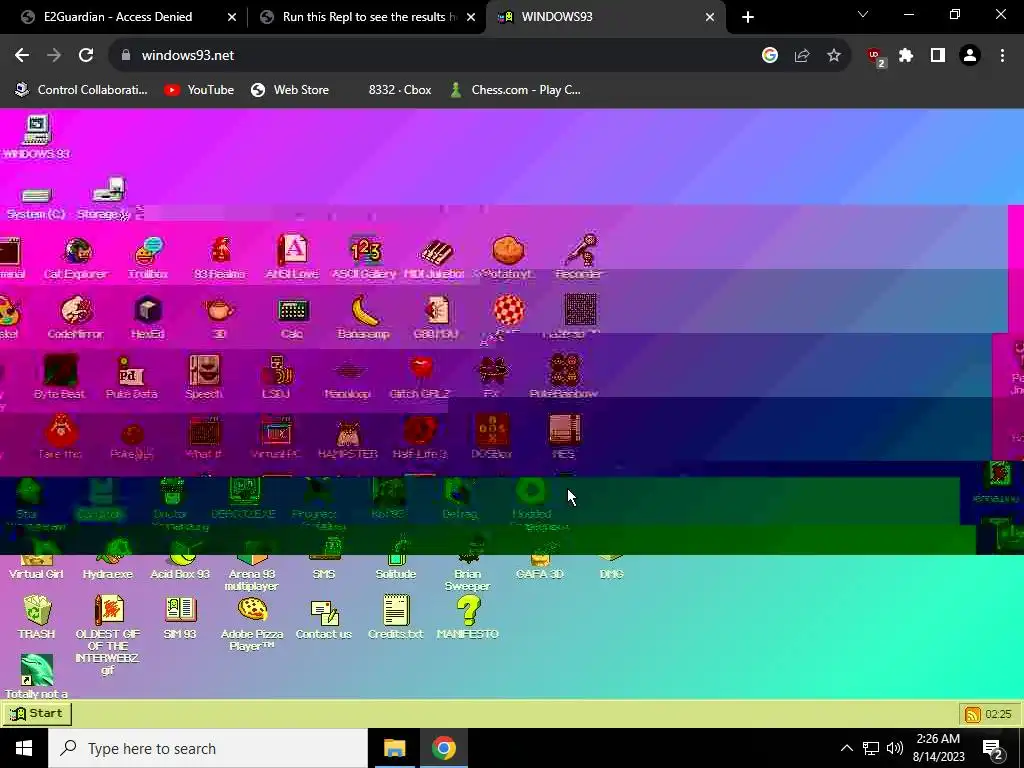Open the Virtual Girl icon

36,566
